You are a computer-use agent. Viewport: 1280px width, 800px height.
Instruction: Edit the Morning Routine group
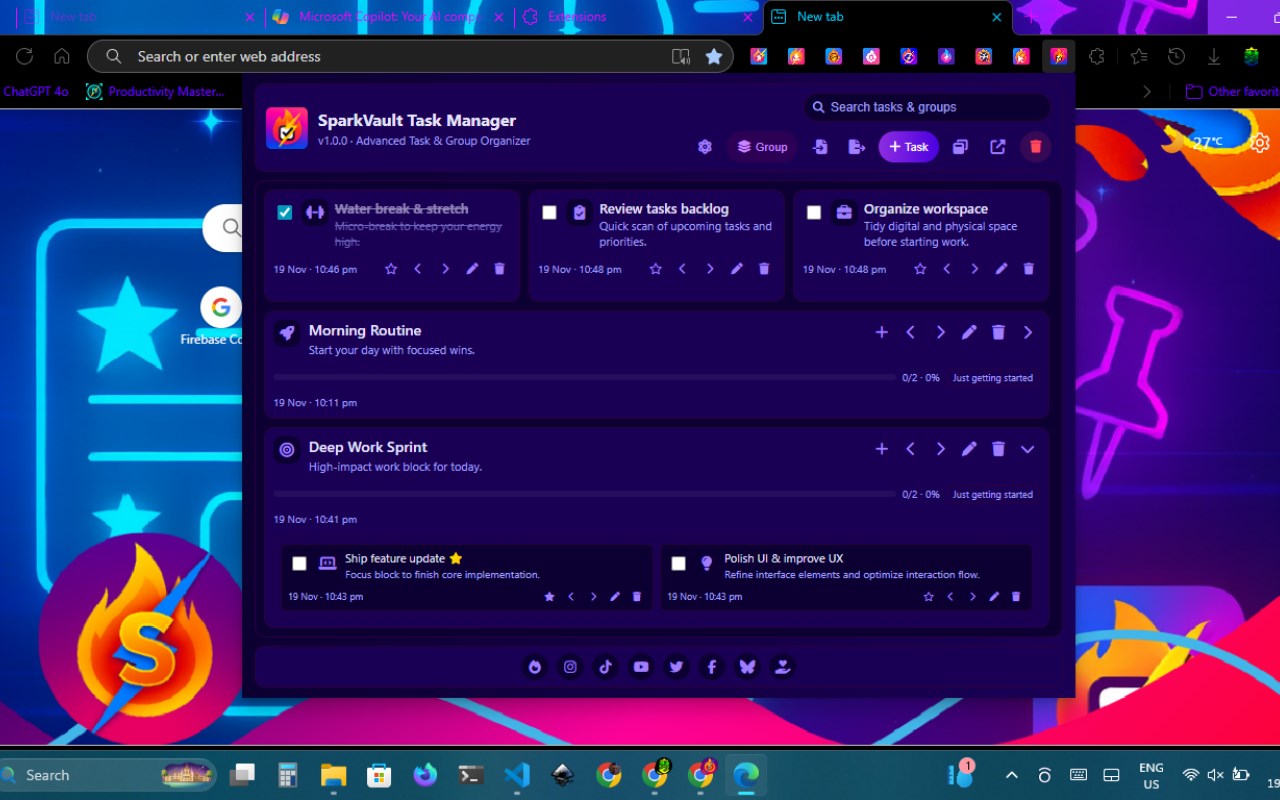[x=969, y=332]
